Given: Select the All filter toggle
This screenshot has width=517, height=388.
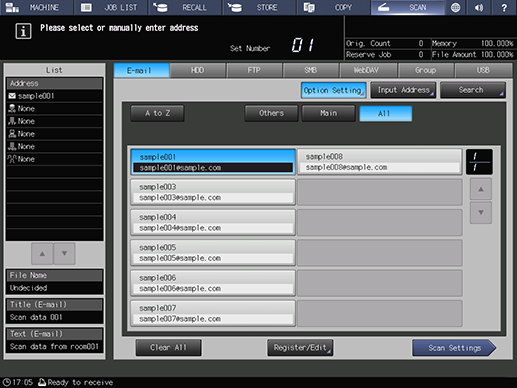Looking at the screenshot, I should point(385,114).
